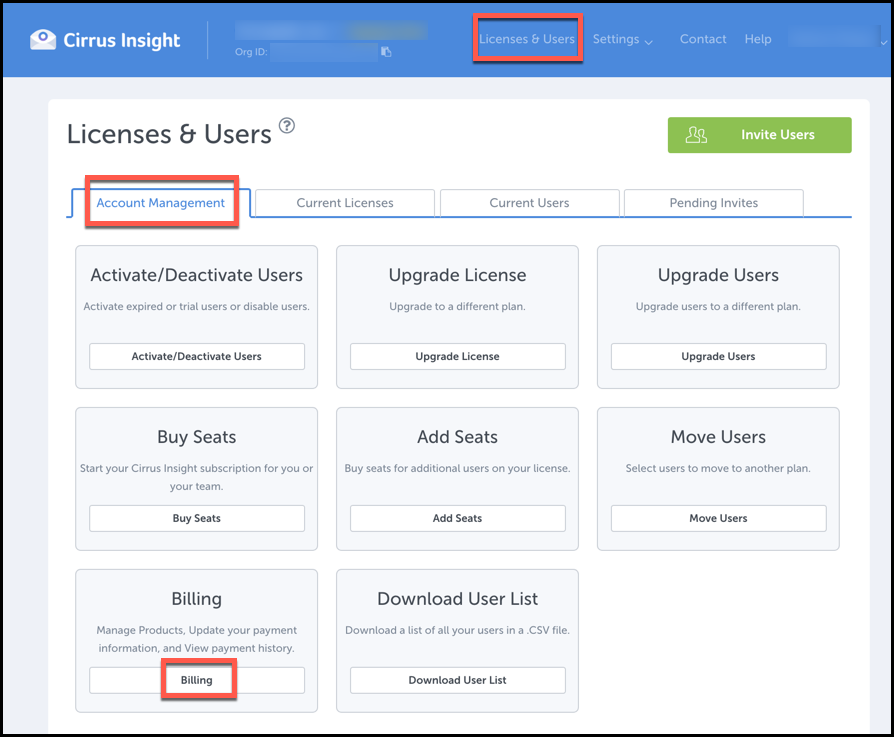Click 'Select users to move to another plan.'

tap(718, 469)
